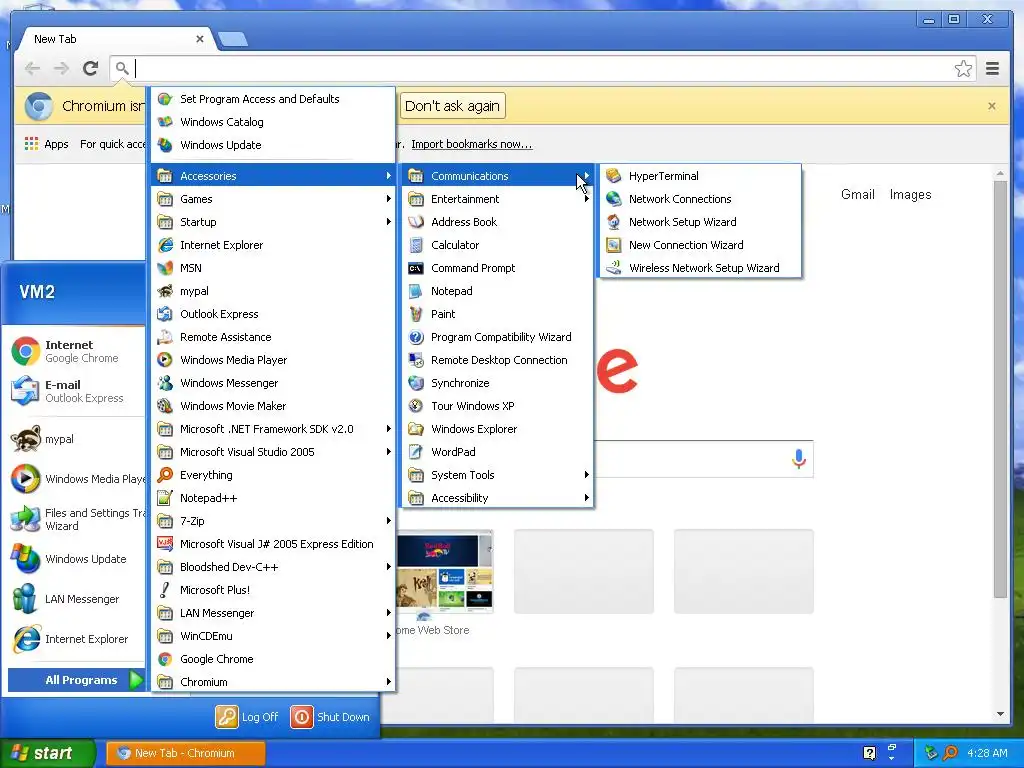Launch Command Prompt

coord(498,268)
